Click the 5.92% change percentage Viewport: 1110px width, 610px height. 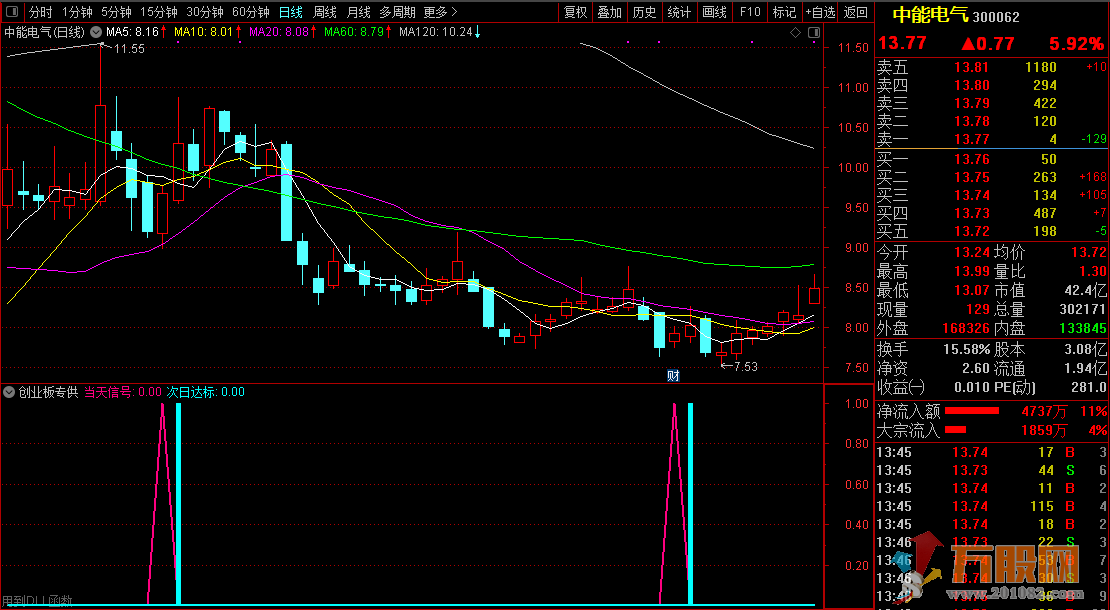point(1076,44)
